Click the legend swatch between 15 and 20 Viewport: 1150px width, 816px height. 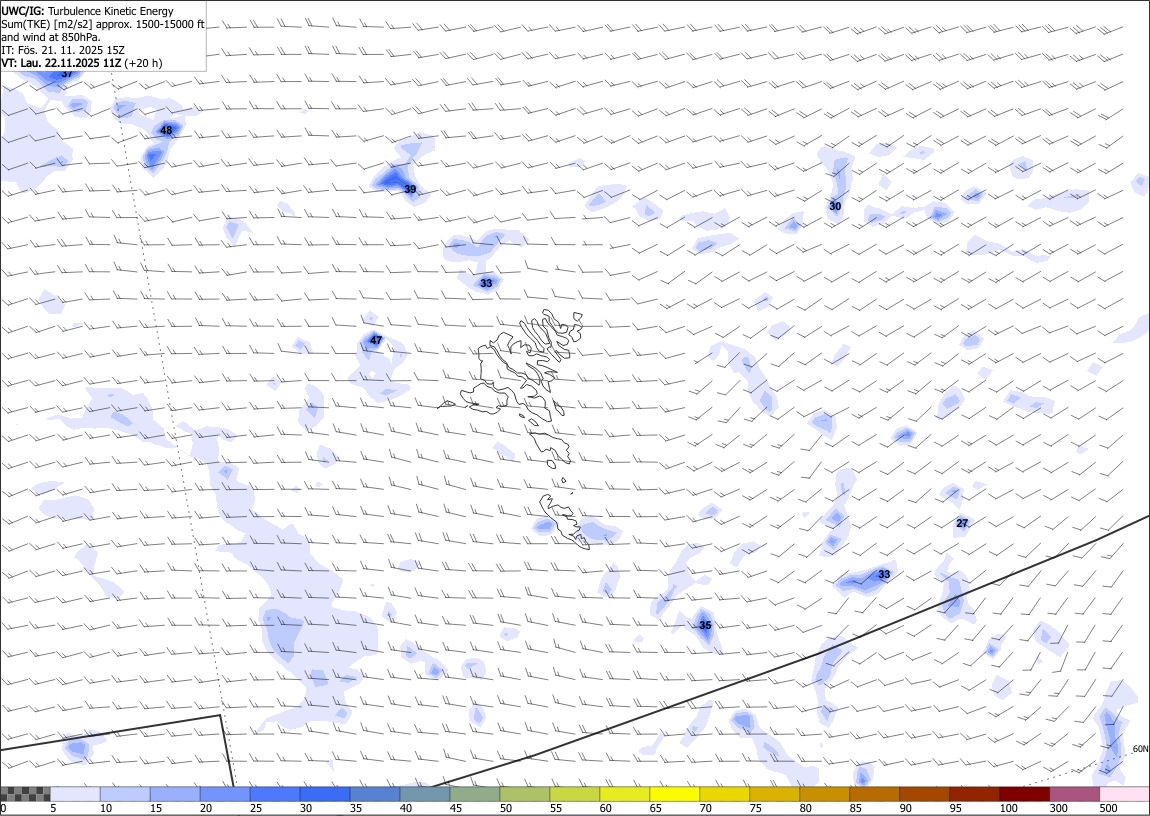[175, 793]
